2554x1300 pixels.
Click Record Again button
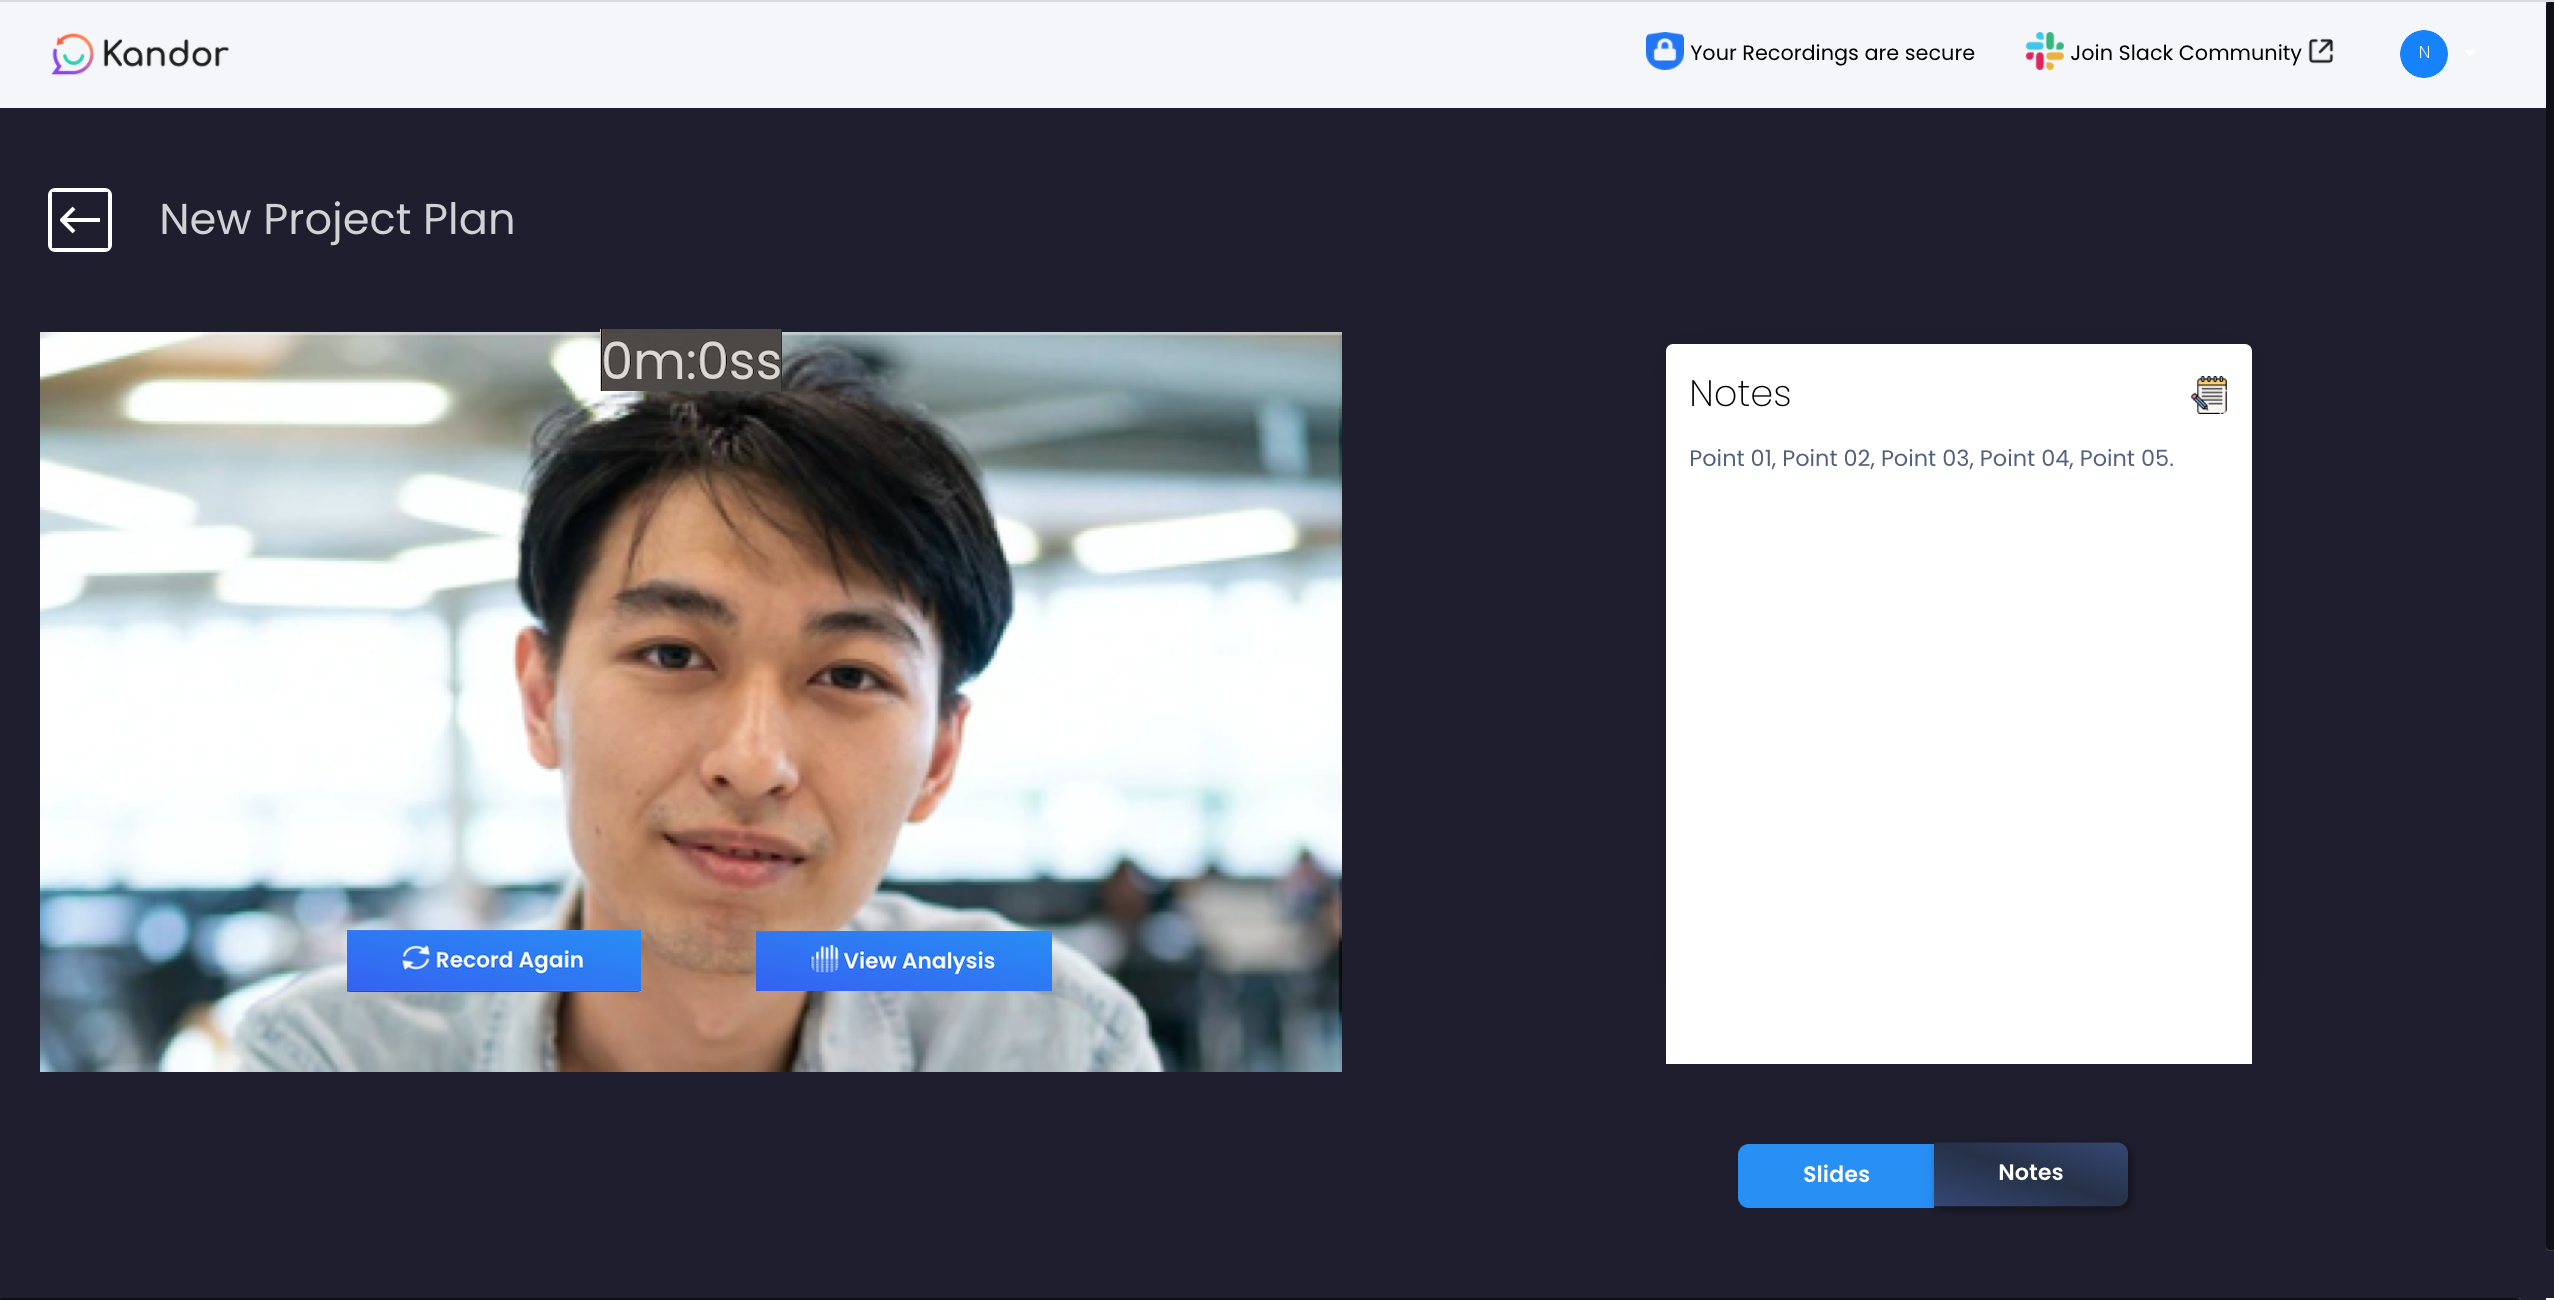494,960
